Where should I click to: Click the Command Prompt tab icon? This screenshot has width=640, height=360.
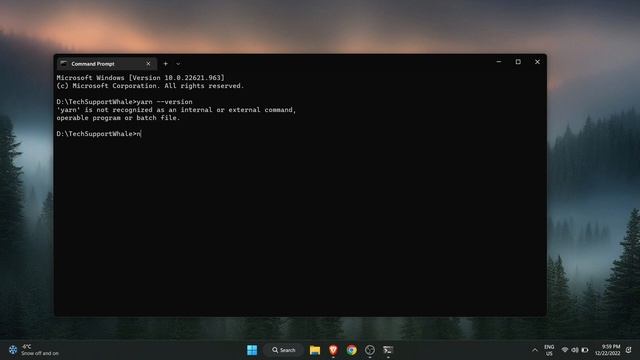click(64, 64)
